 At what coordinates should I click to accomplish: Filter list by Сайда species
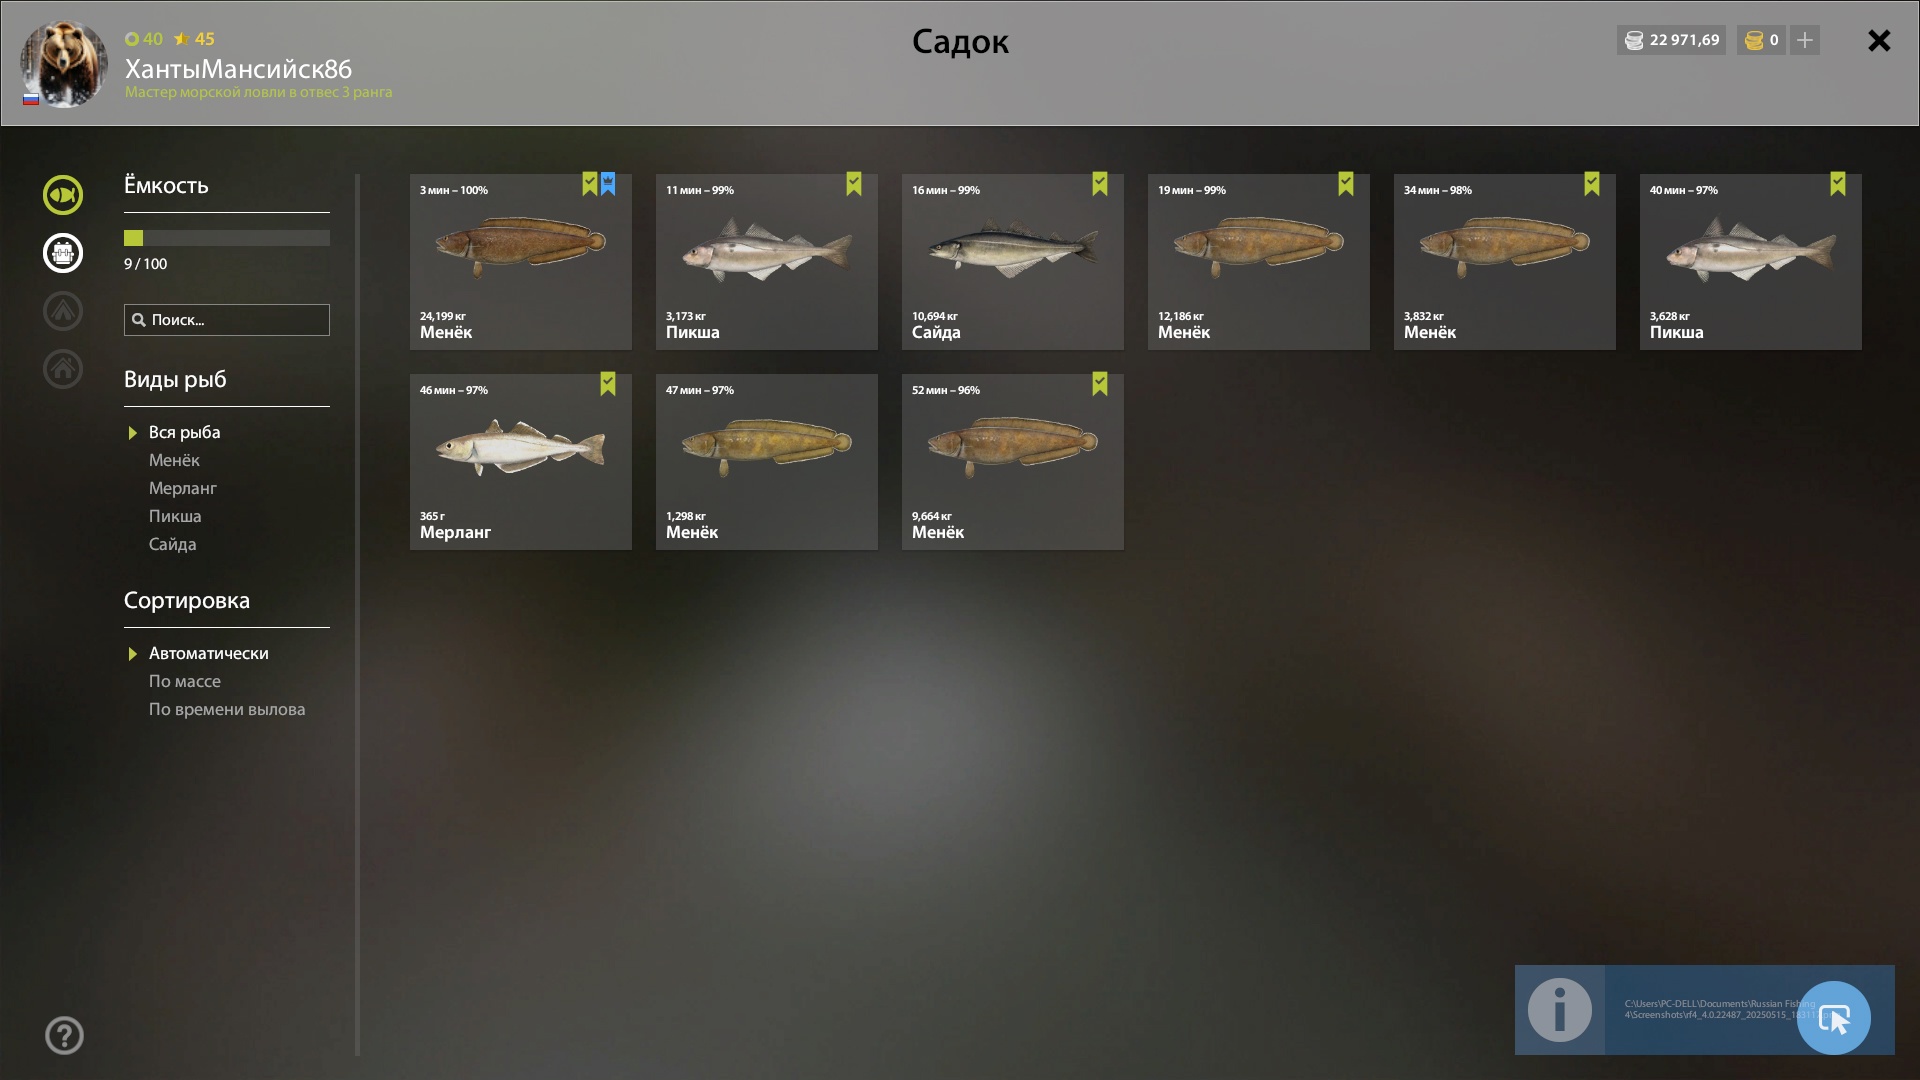(172, 544)
